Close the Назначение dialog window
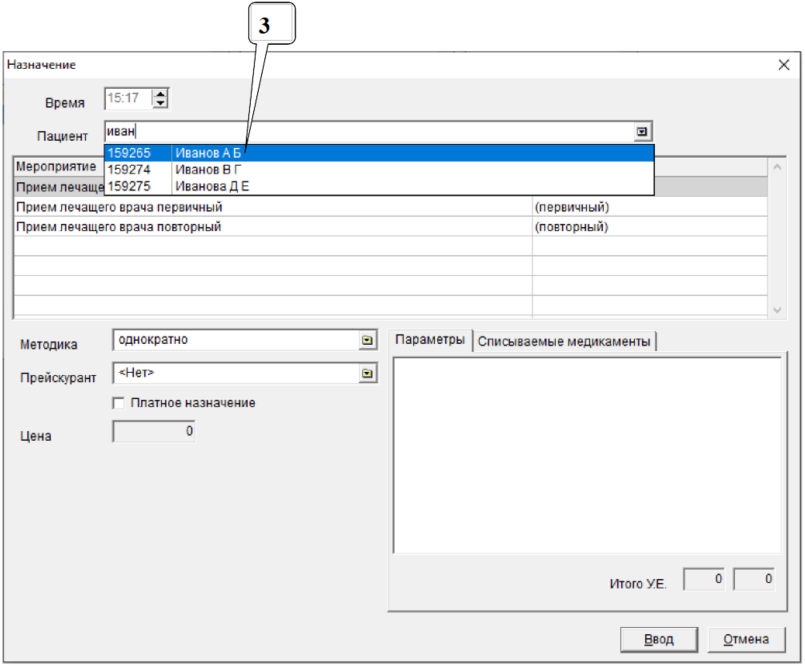Image resolution: width=805 pixels, height=667 pixels. (784, 64)
